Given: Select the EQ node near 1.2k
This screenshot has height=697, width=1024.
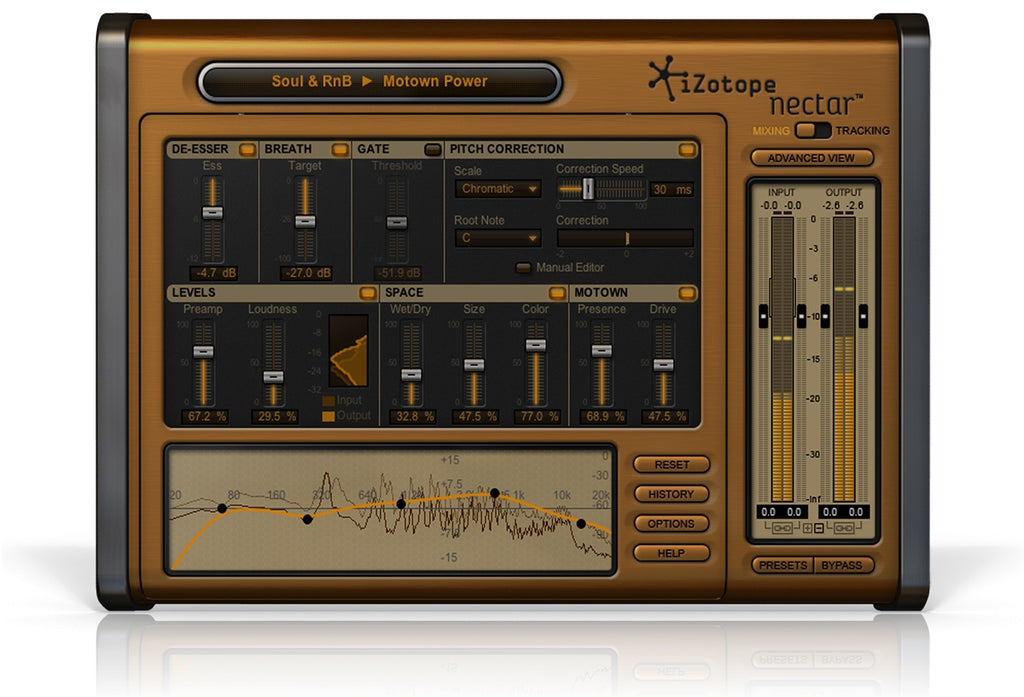Looking at the screenshot, I should [x=401, y=504].
